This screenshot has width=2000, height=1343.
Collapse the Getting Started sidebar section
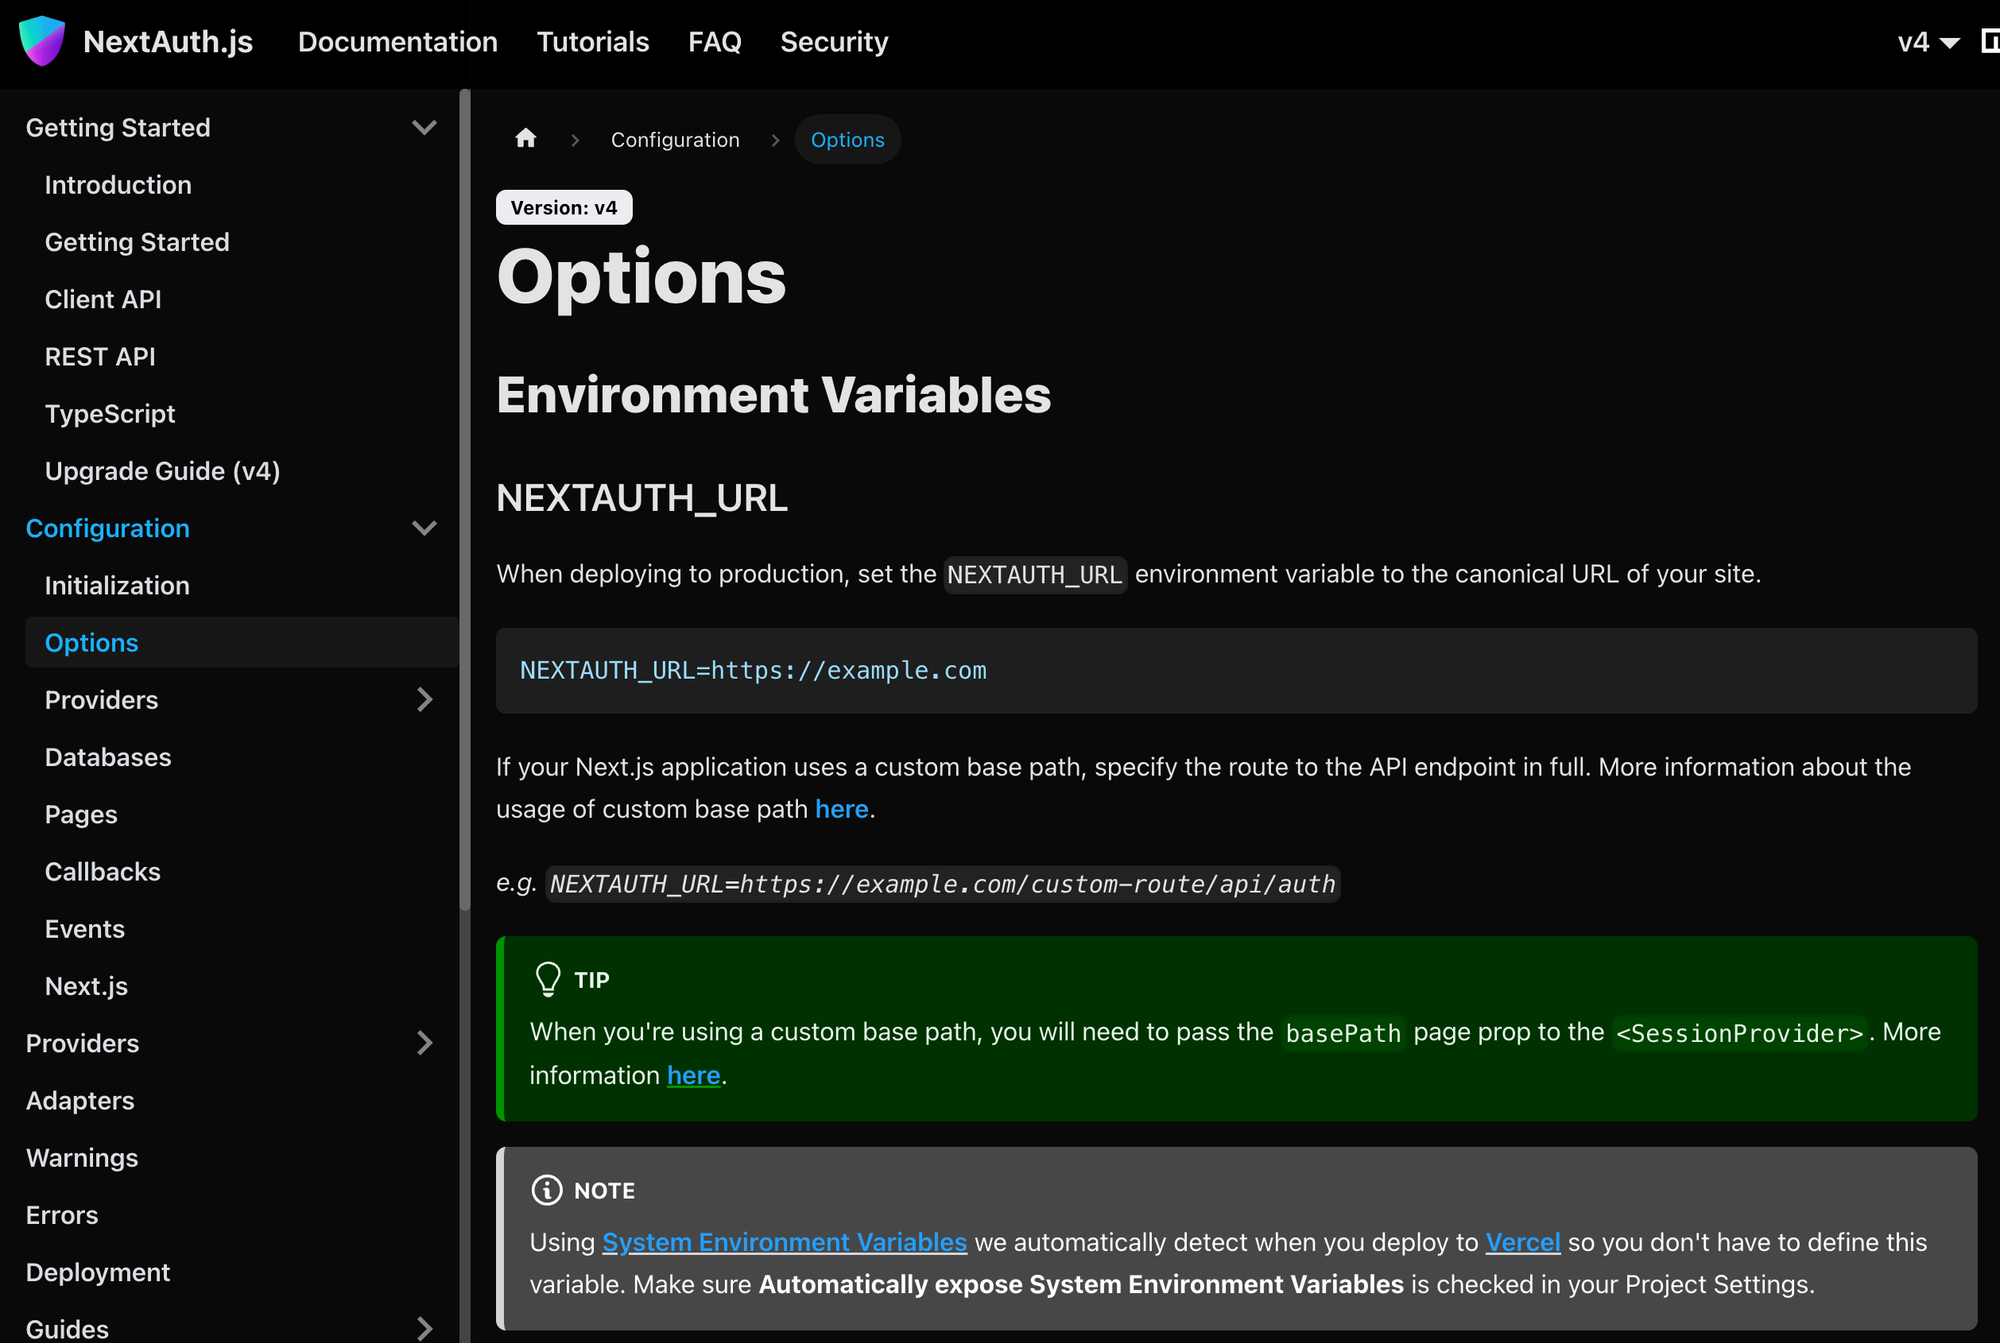(x=424, y=127)
